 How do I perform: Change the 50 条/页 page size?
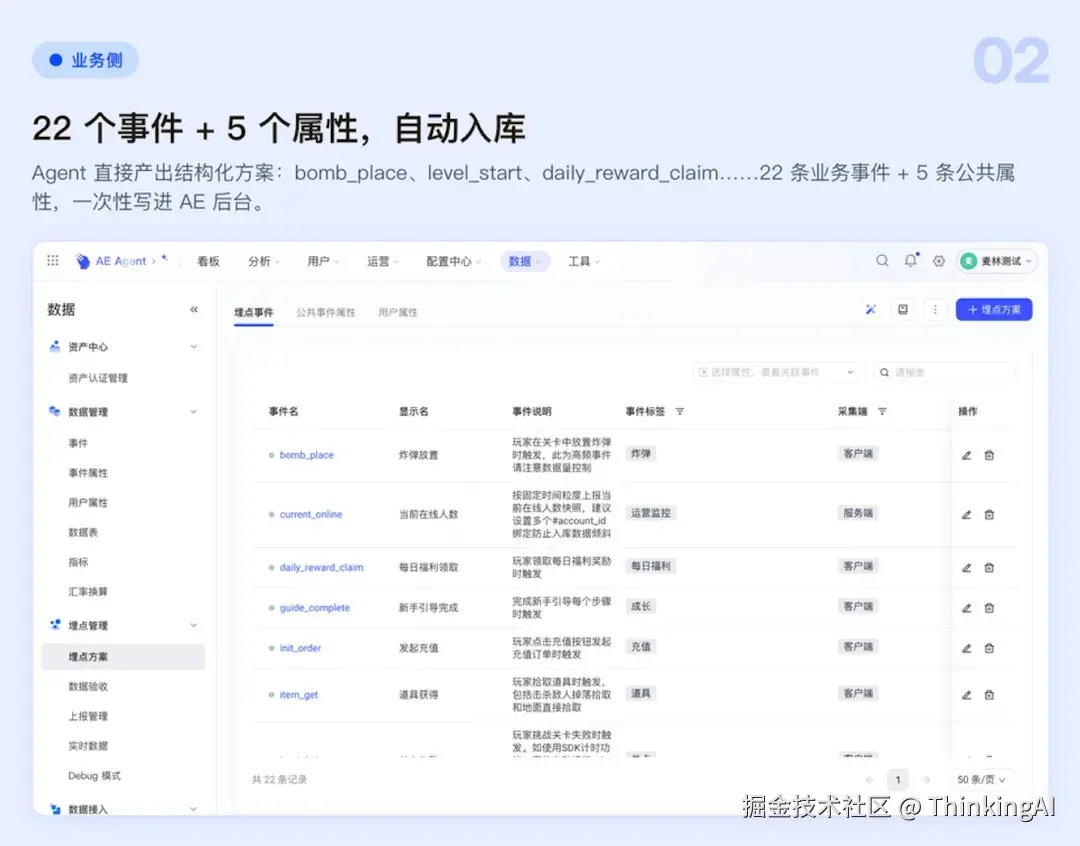(x=982, y=779)
